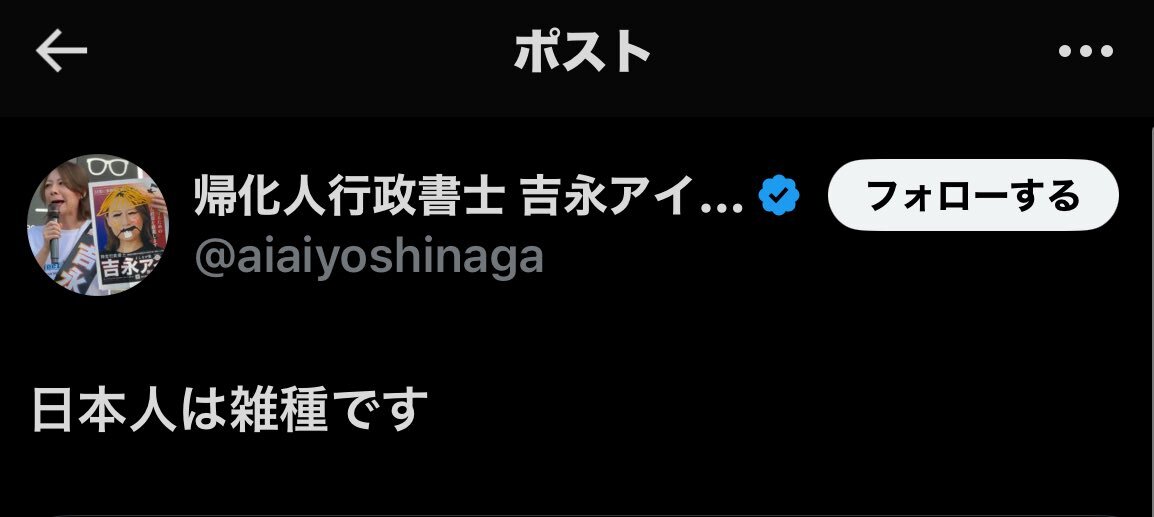Open the circular profile avatar photo
Viewport: 1154px width, 517px height.
[x=97, y=225]
